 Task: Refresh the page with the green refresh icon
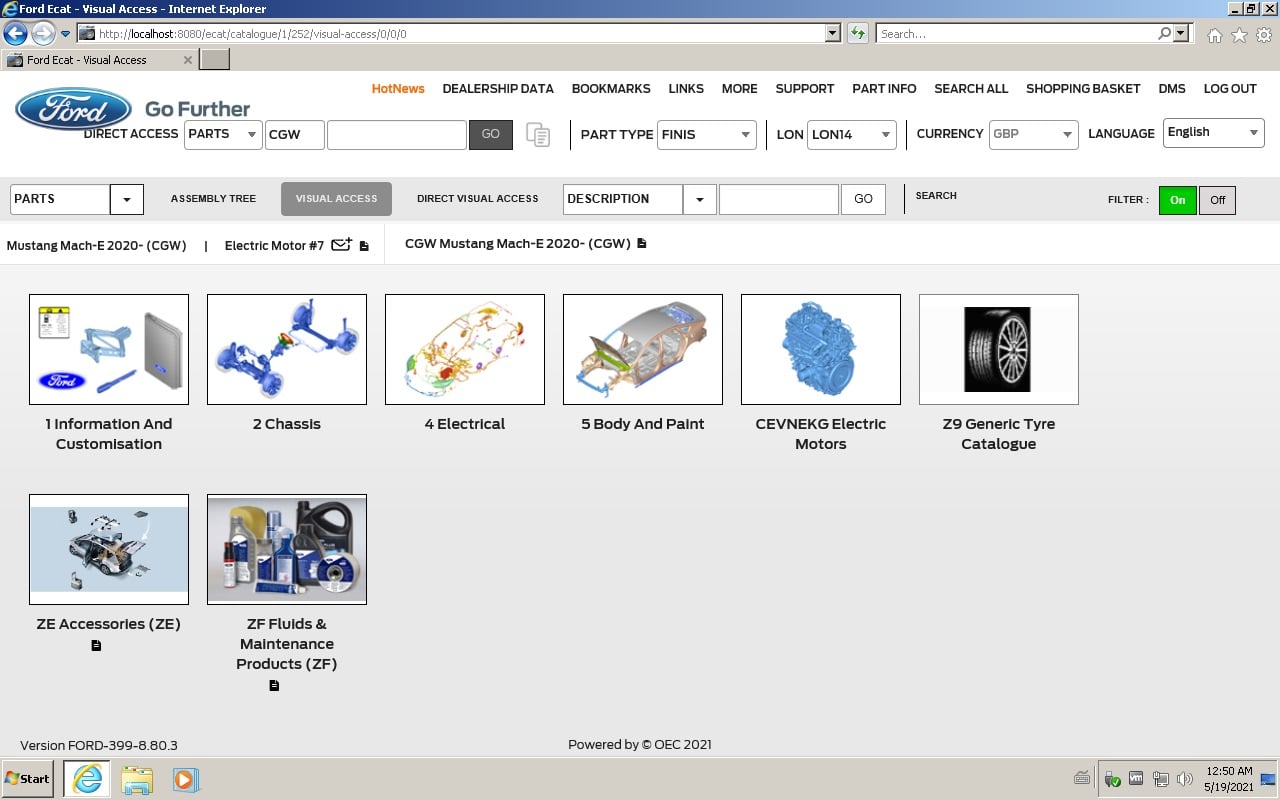click(857, 34)
